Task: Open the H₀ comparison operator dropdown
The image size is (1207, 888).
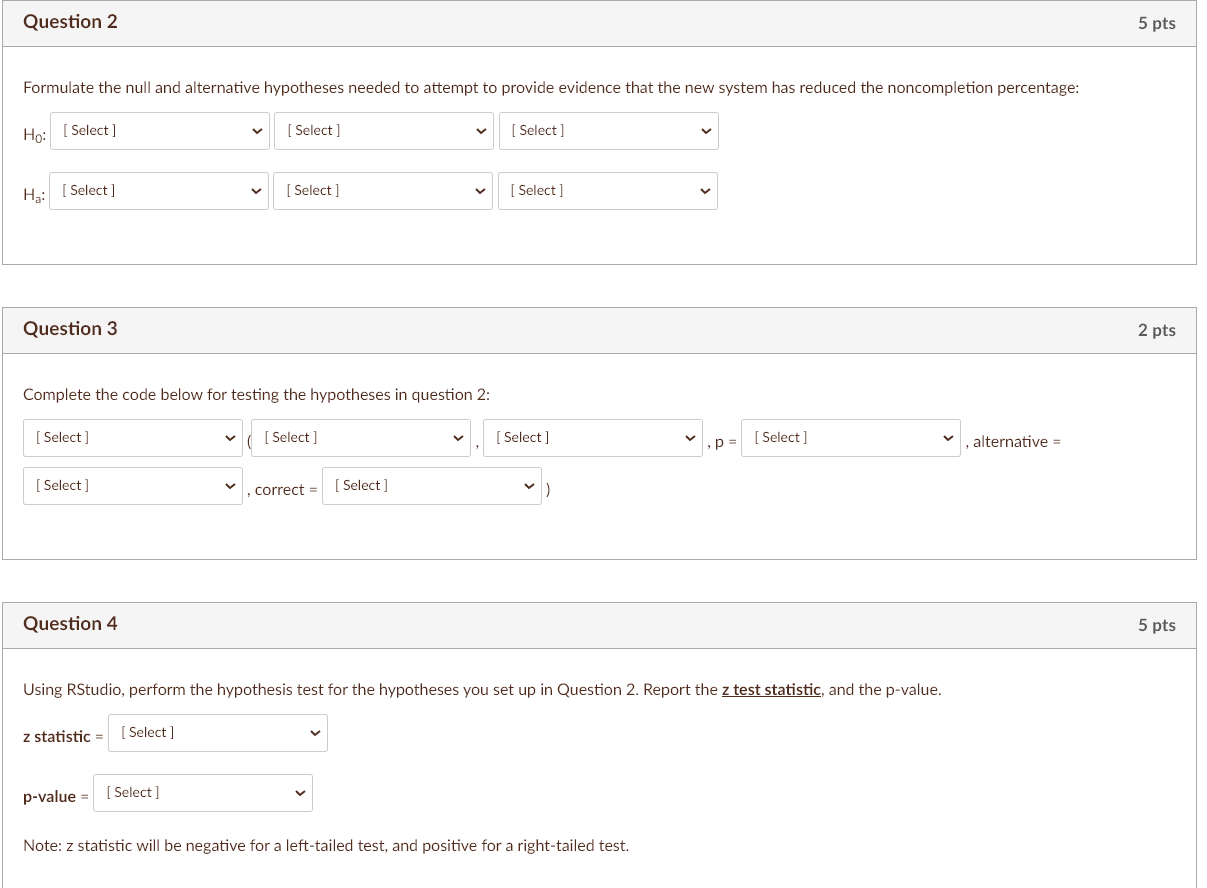Action: (x=383, y=130)
